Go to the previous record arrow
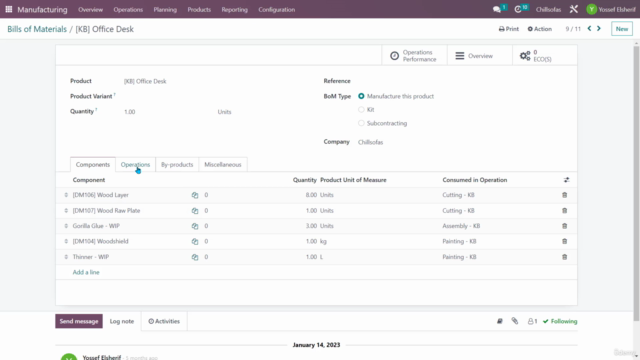This screenshot has height=360, width=640. [589, 29]
